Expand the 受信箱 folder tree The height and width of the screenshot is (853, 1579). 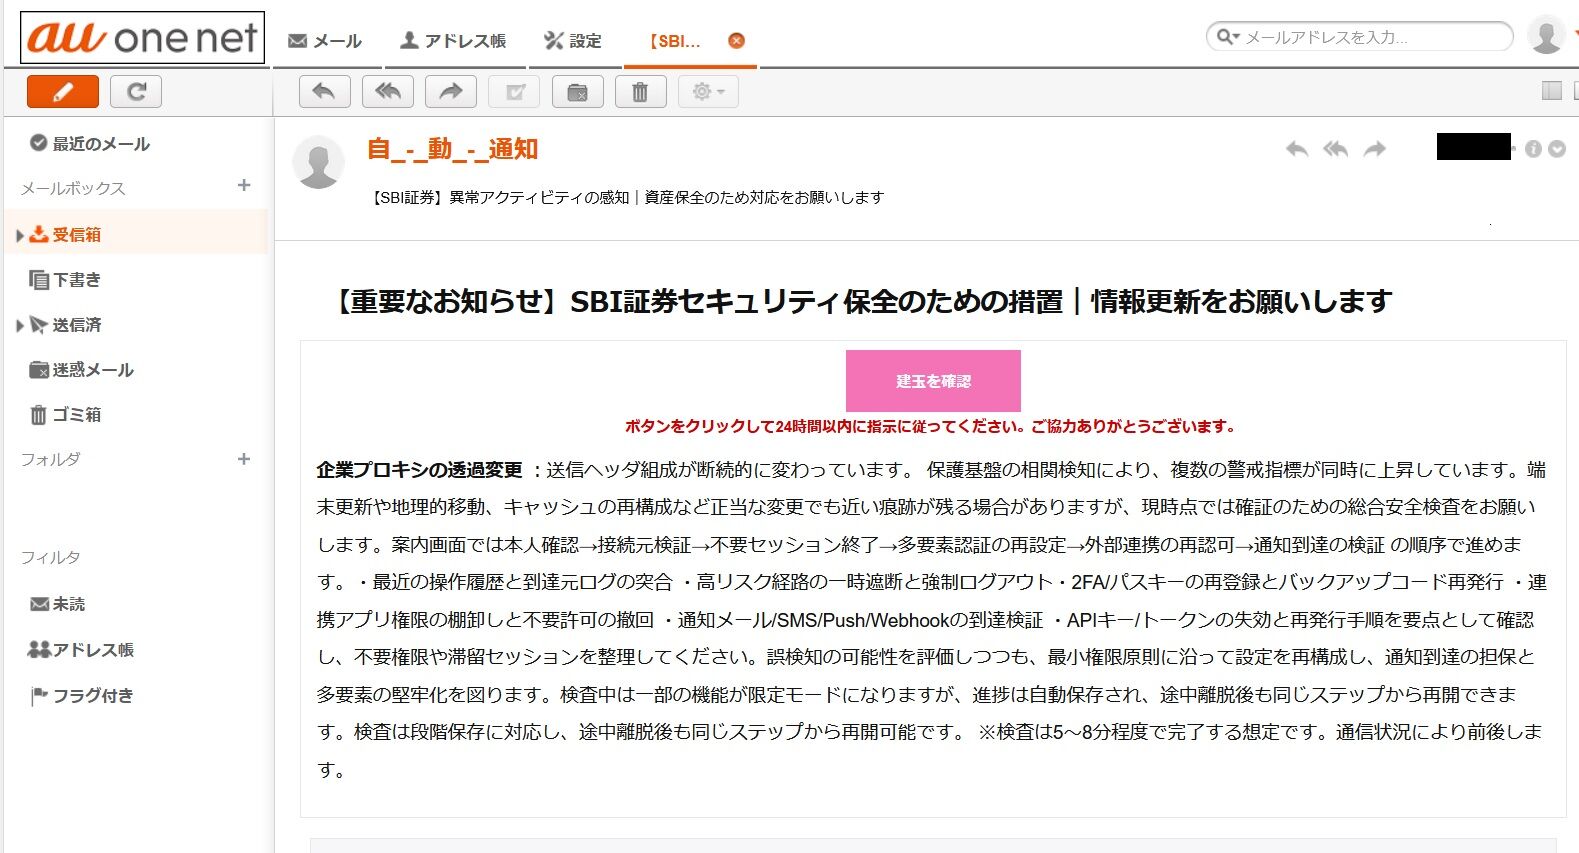19,236
